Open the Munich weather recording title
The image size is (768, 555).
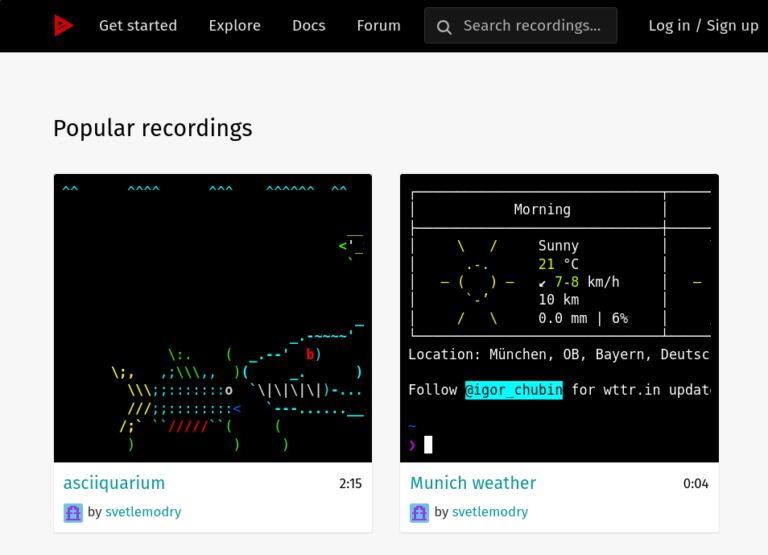pyautogui.click(x=473, y=483)
